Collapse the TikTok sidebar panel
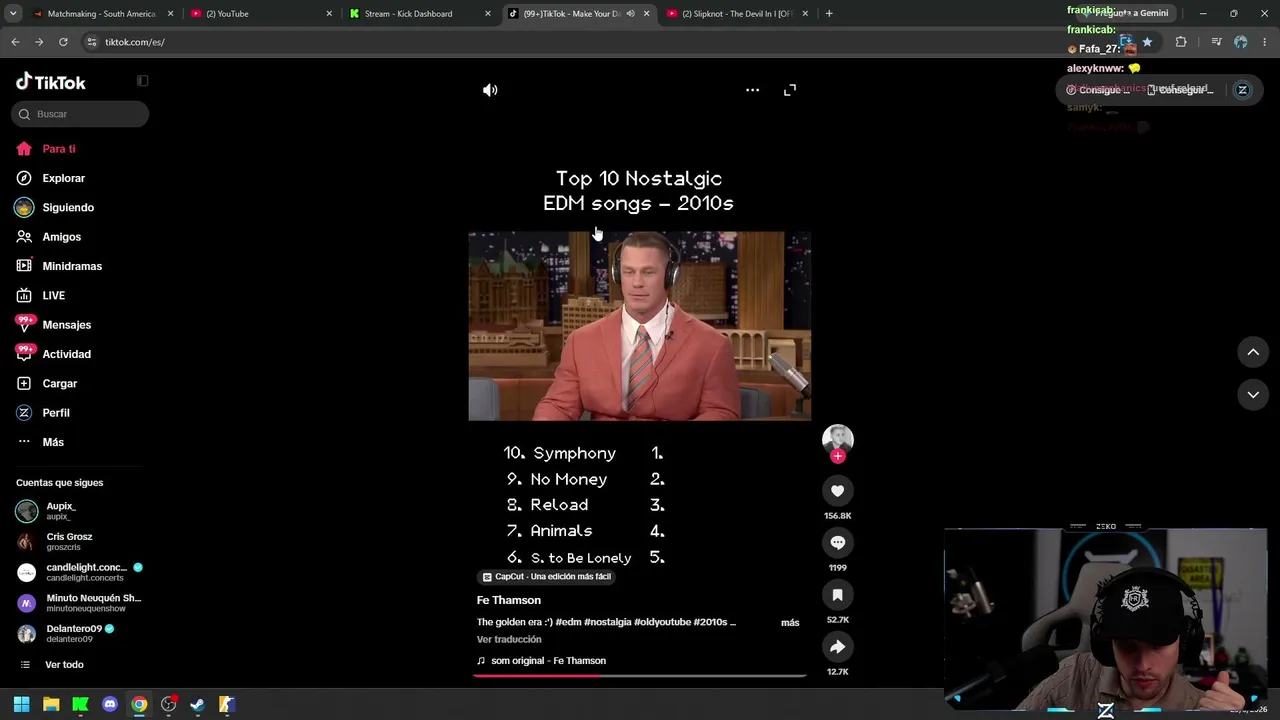This screenshot has width=1280, height=720. (x=142, y=81)
